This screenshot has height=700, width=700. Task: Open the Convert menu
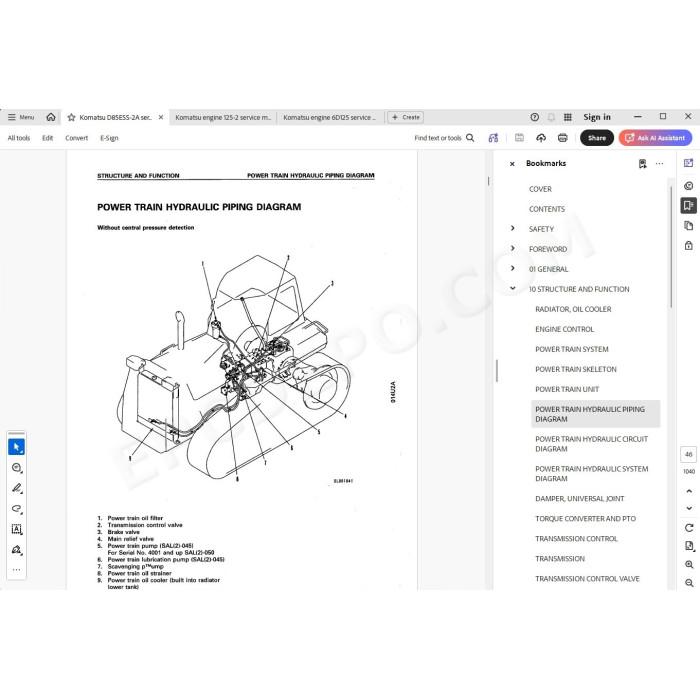point(76,138)
